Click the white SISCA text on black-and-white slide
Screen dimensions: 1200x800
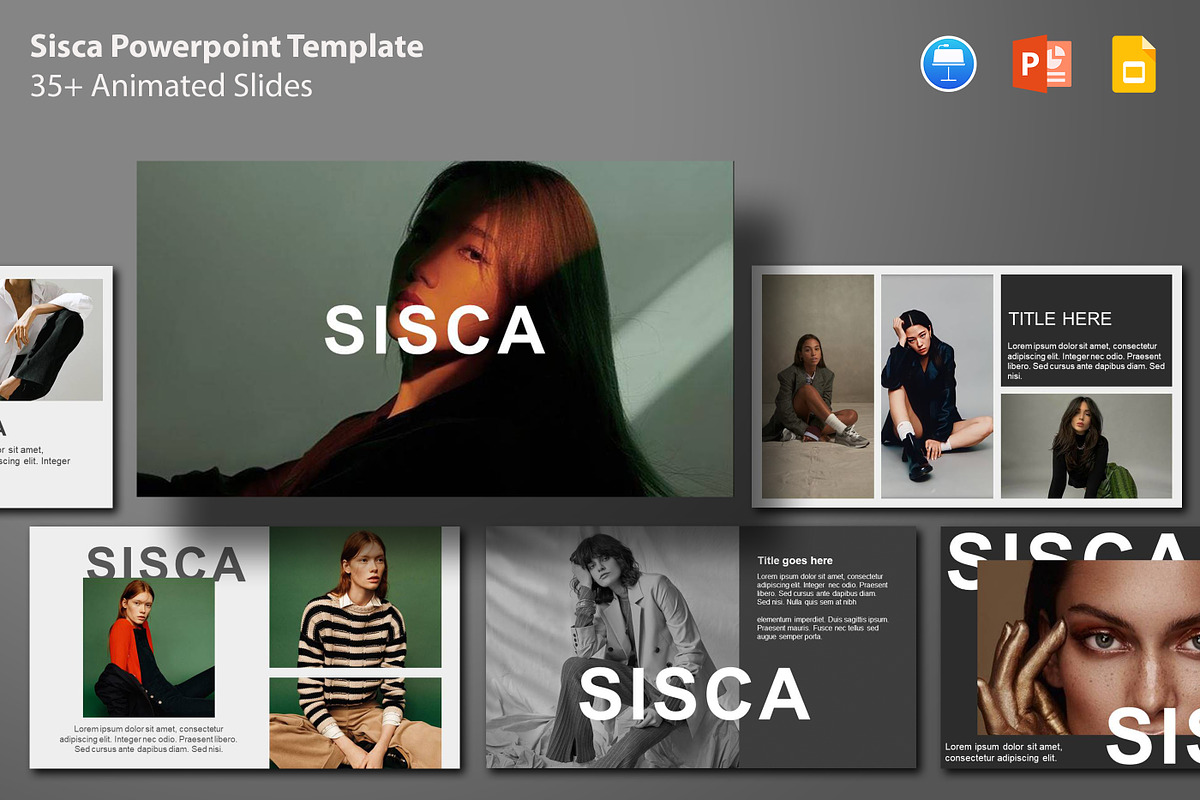pos(694,694)
